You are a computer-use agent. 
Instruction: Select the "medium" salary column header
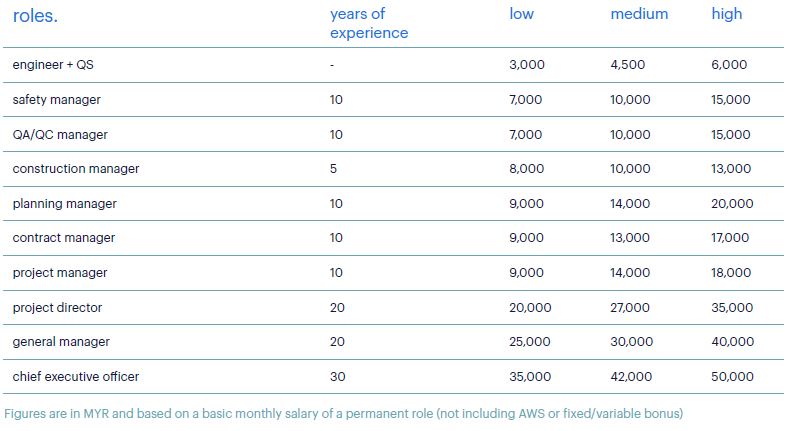pyautogui.click(x=639, y=14)
